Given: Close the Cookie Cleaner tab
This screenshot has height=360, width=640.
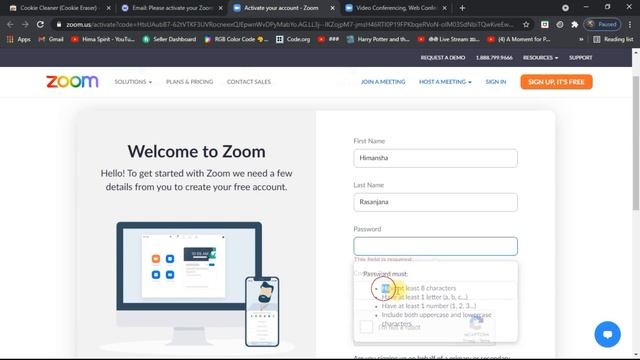Looking at the screenshot, I should [109, 8].
